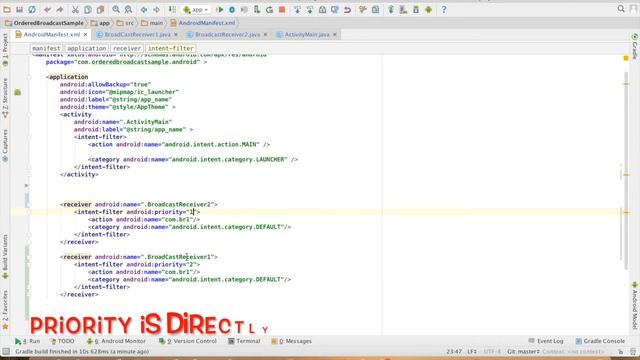
Task: Click the Cut scissors icon
Action: click(x=76, y=9)
